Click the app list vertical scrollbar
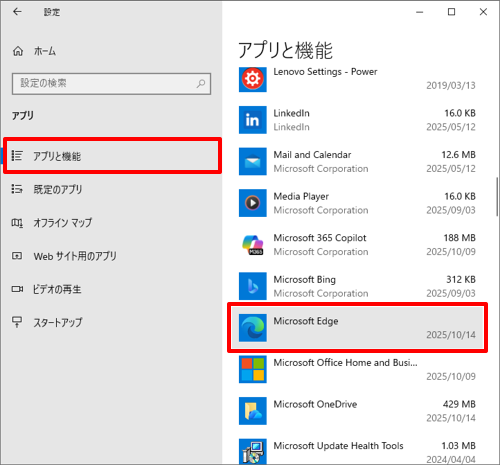 (x=497, y=197)
